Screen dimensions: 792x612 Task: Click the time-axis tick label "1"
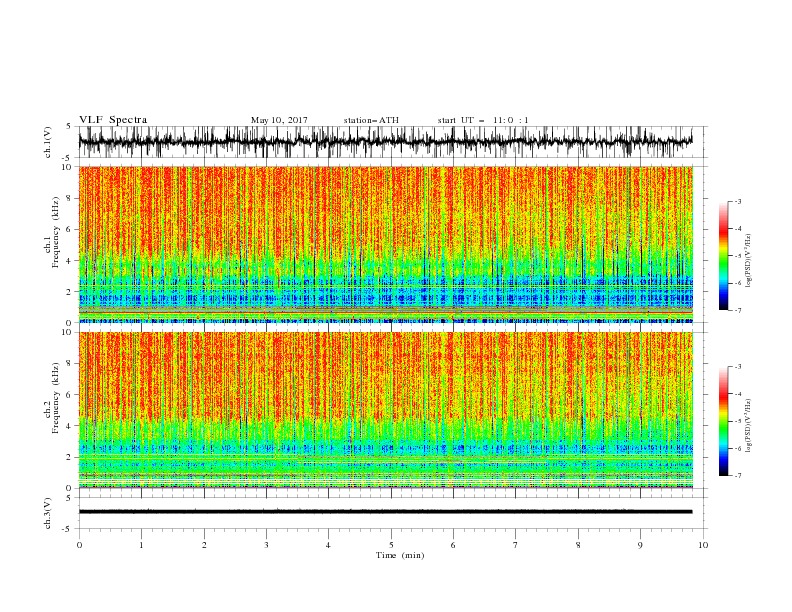coord(141,545)
